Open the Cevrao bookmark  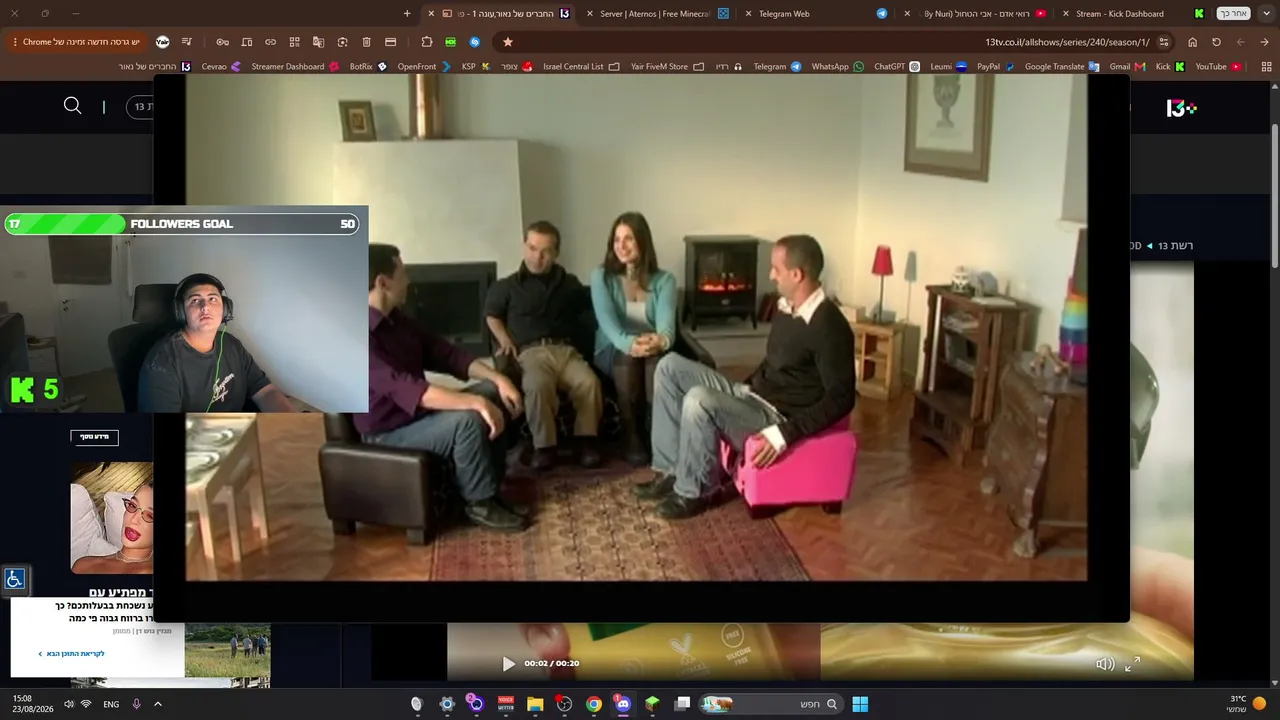221,67
